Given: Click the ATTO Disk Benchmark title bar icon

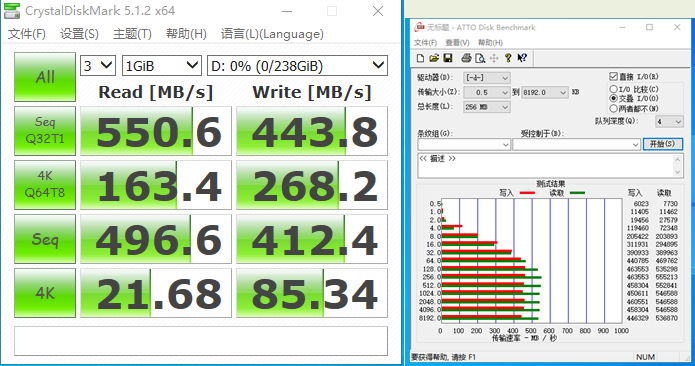Looking at the screenshot, I should click(x=419, y=27).
